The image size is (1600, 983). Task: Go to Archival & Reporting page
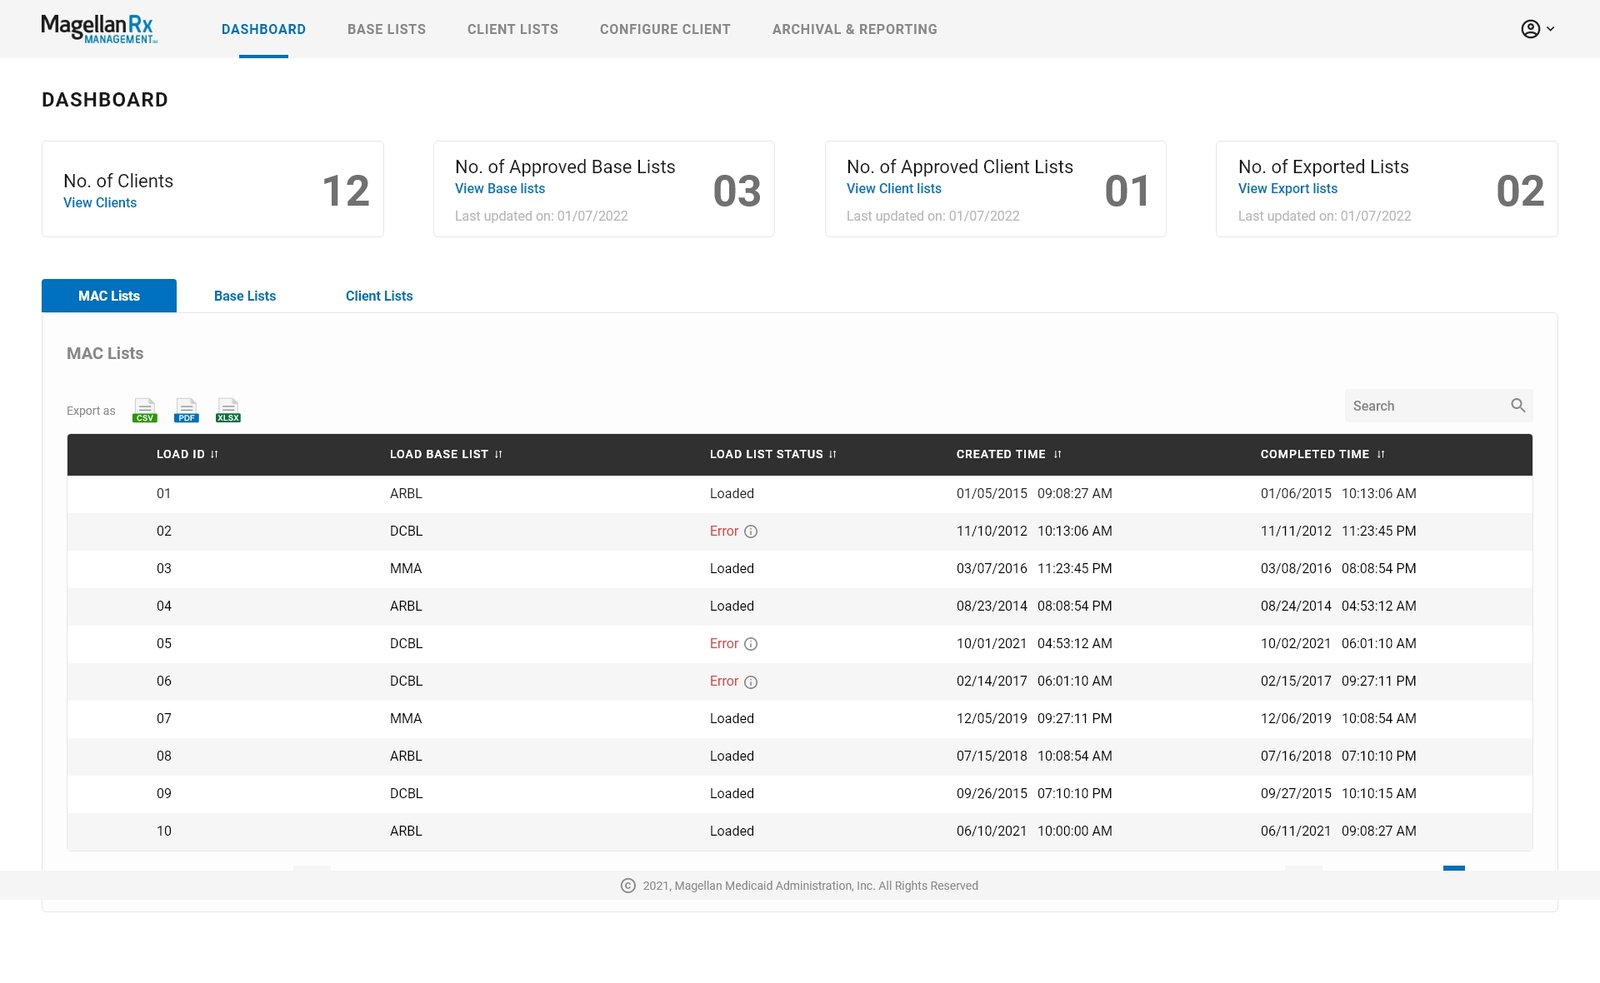tap(854, 30)
